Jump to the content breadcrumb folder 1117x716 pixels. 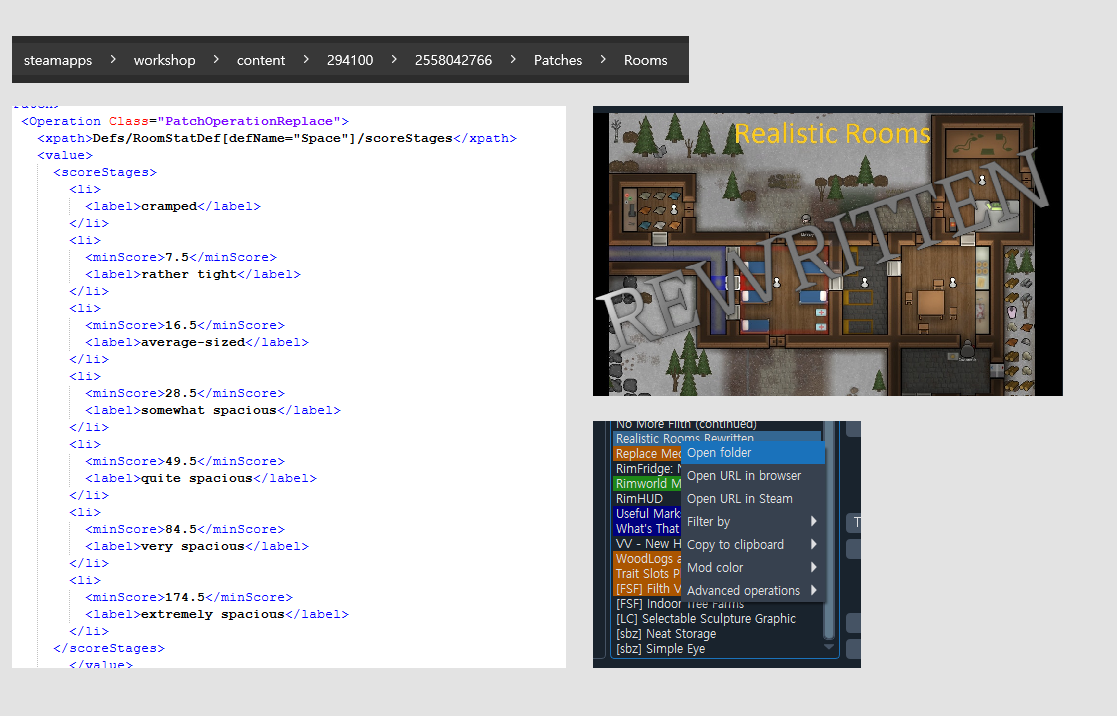pyautogui.click(x=261, y=61)
